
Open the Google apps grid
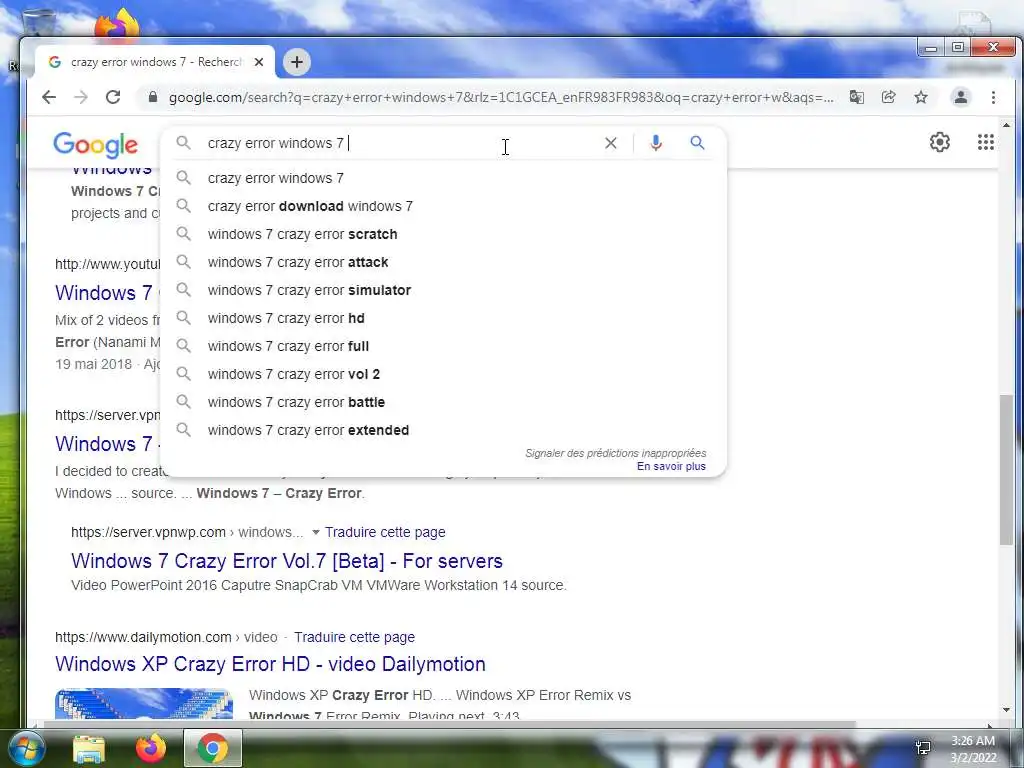point(985,142)
